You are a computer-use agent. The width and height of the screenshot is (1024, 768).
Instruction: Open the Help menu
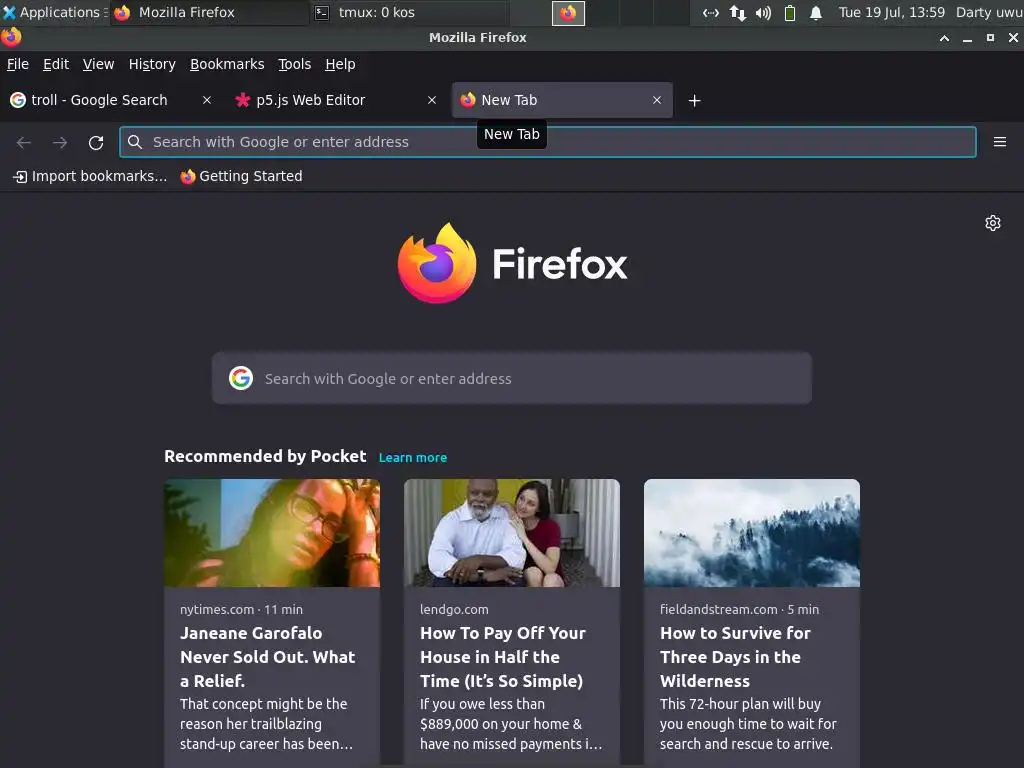coord(340,64)
